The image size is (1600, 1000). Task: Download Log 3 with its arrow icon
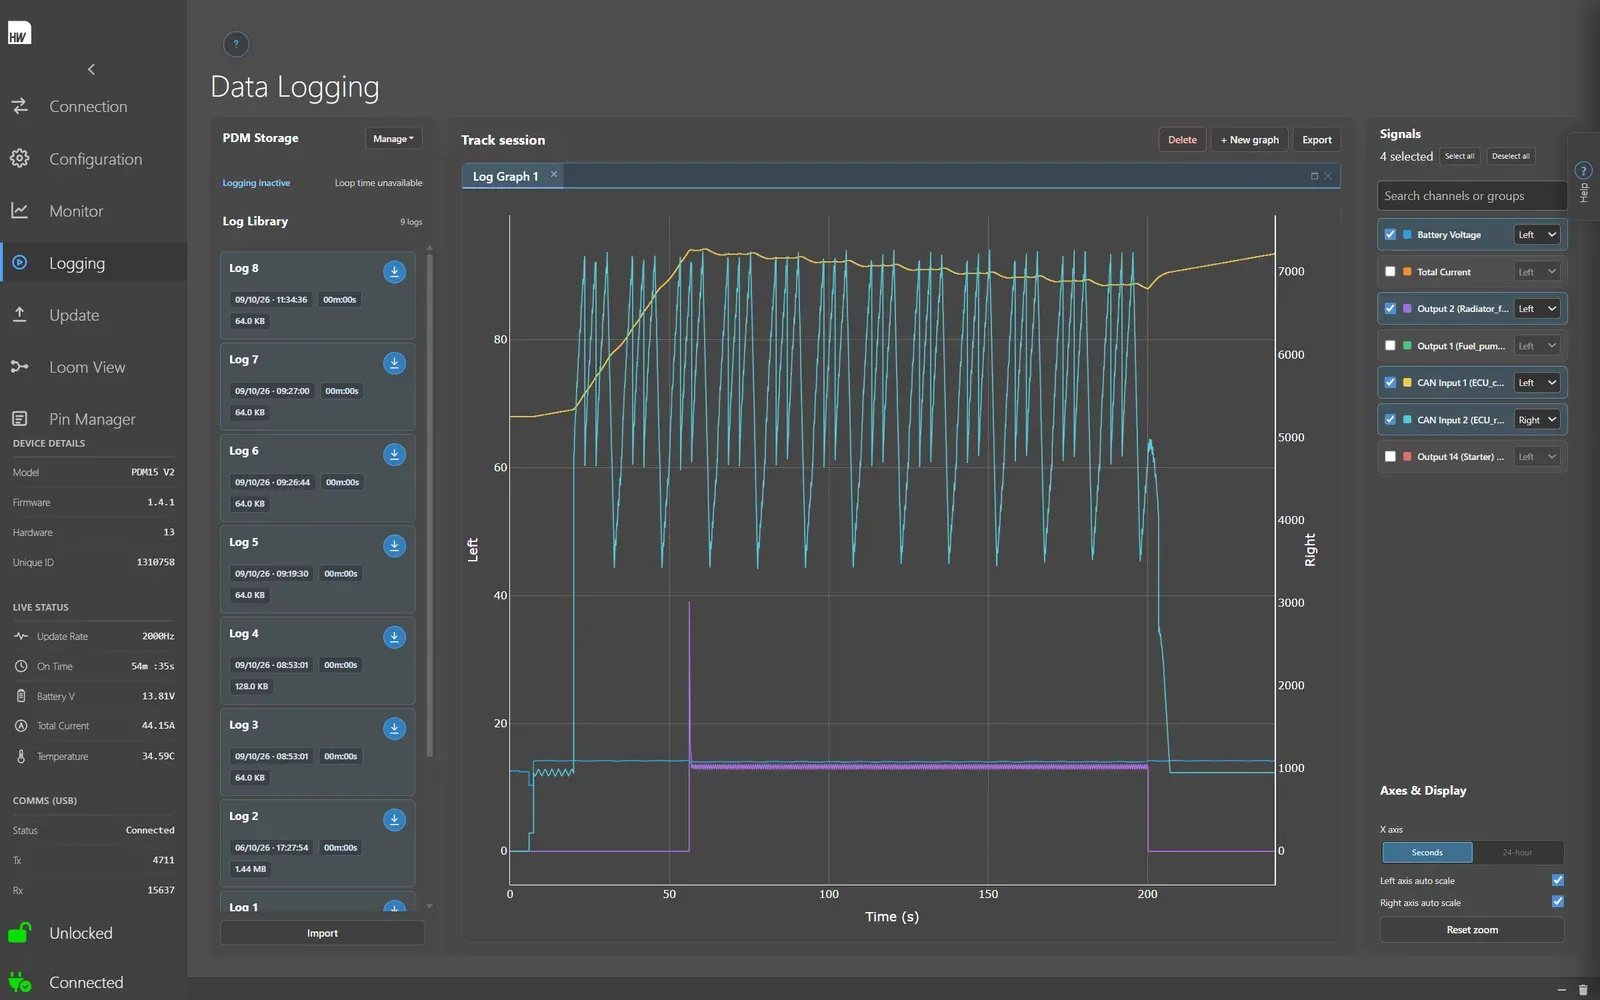[394, 728]
